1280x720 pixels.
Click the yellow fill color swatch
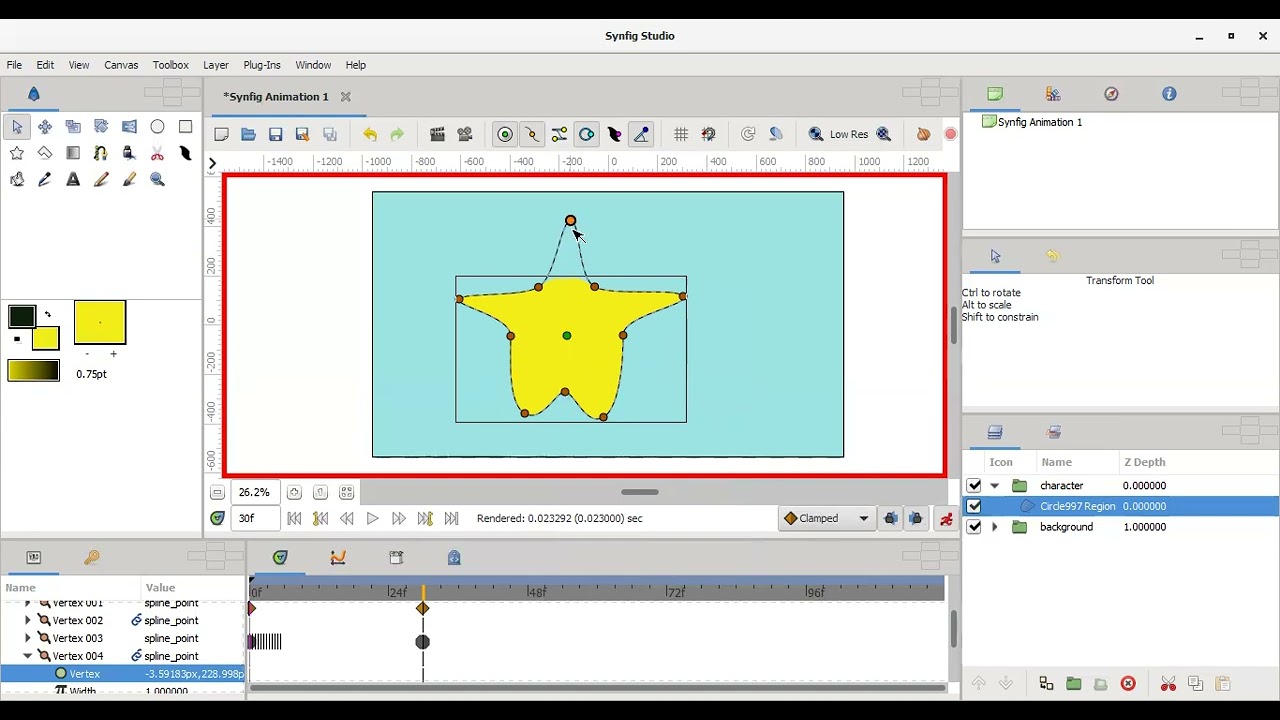point(45,338)
